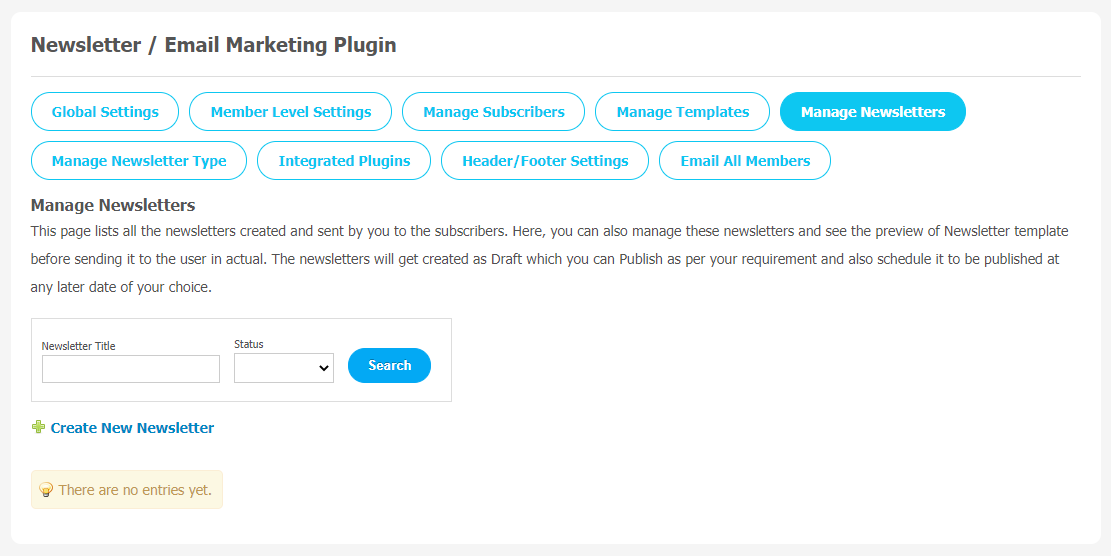1111x556 pixels.
Task: Open the Email All Members tab
Action: (x=745, y=161)
